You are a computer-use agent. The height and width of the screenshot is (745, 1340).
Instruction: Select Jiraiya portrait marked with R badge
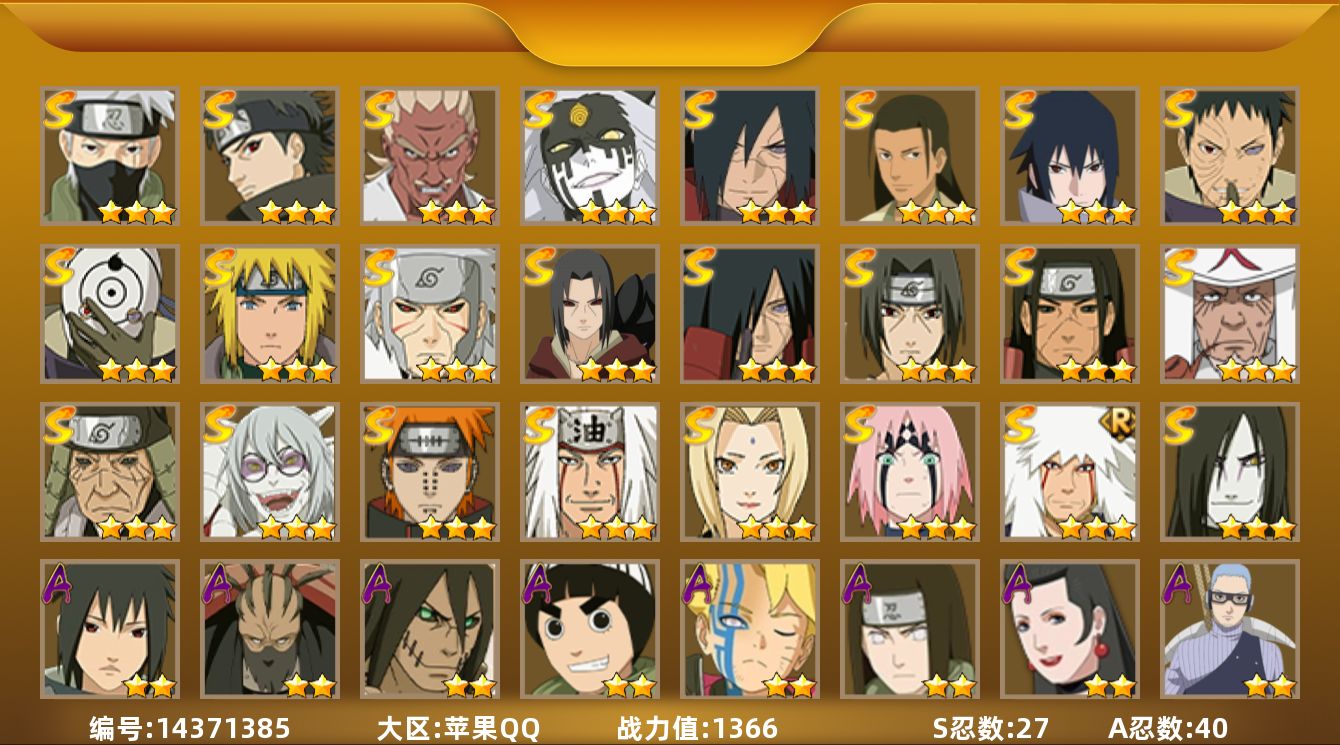(1070, 472)
